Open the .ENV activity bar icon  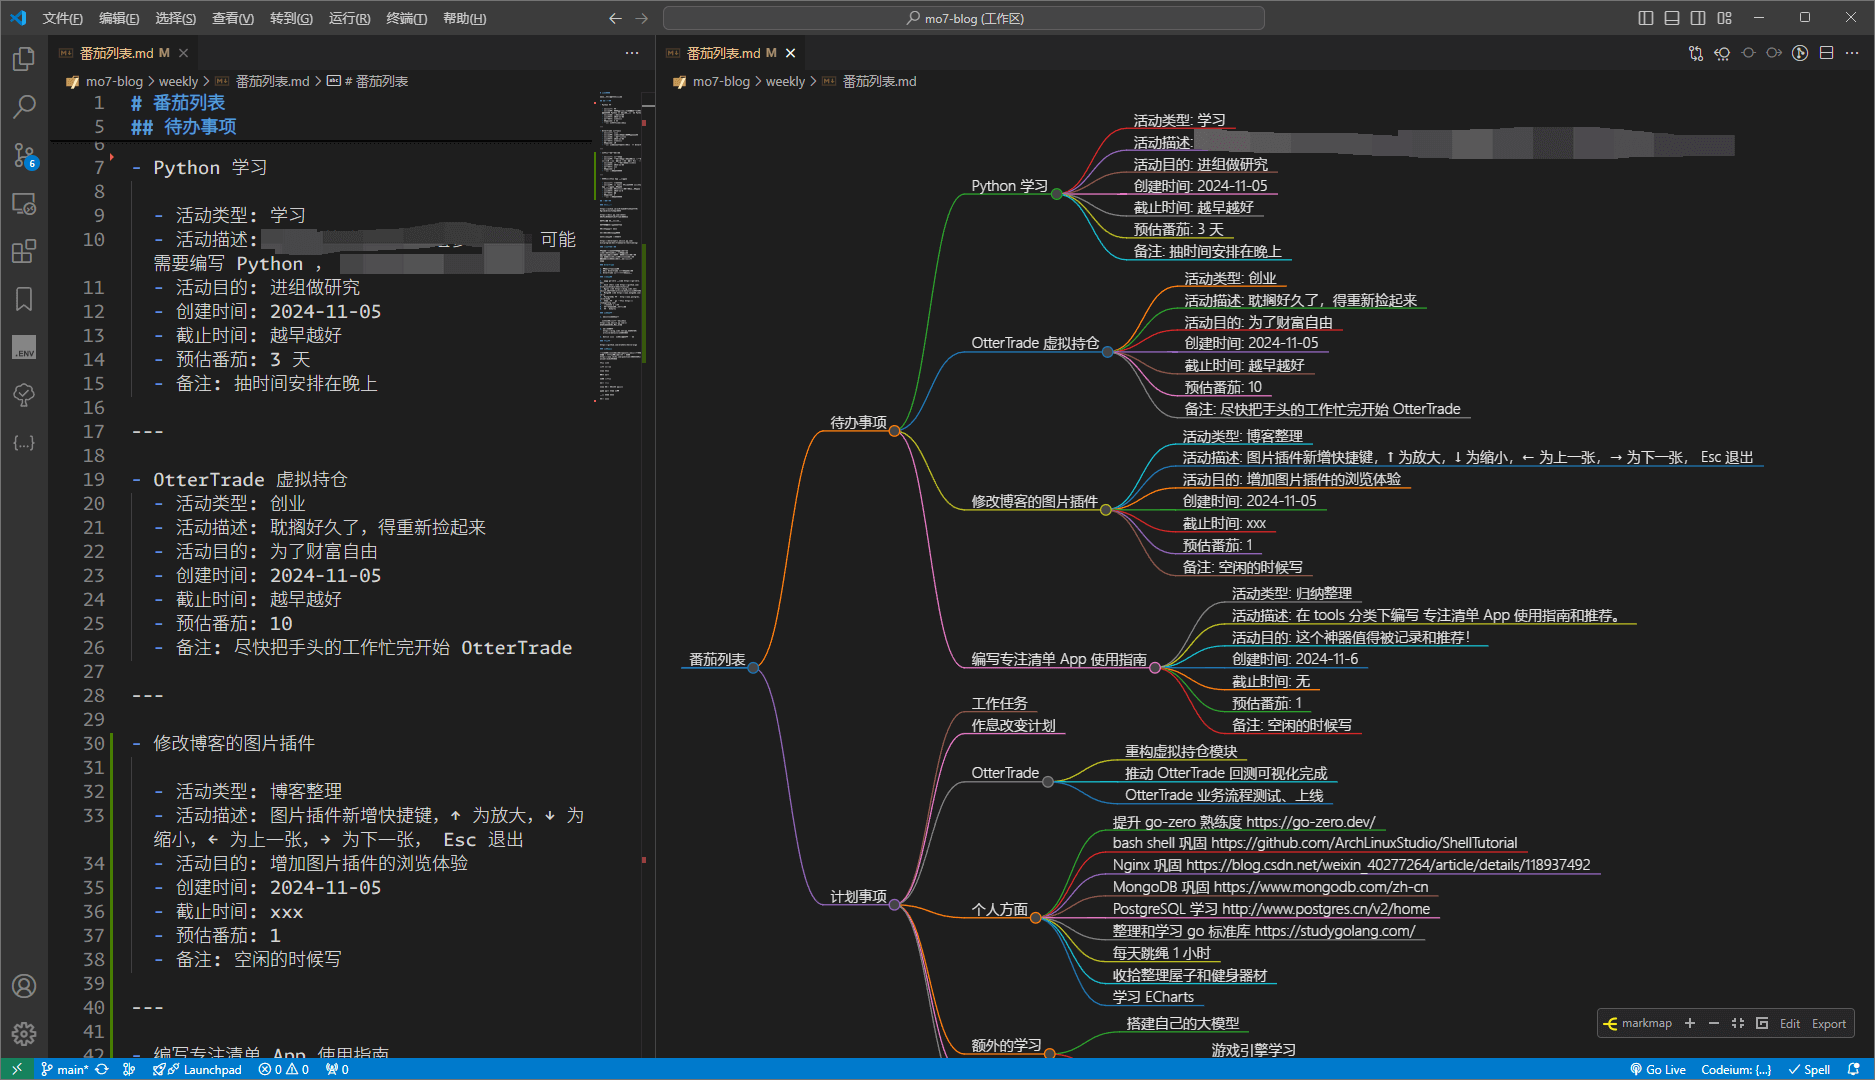pyautogui.click(x=24, y=347)
